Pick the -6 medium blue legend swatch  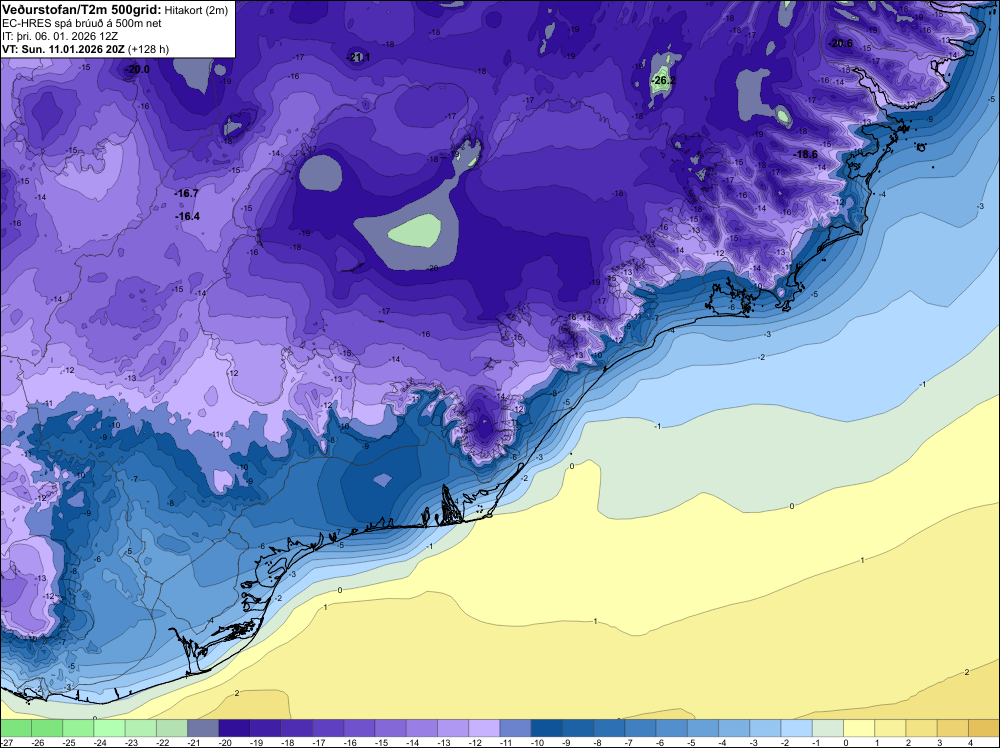[672, 728]
